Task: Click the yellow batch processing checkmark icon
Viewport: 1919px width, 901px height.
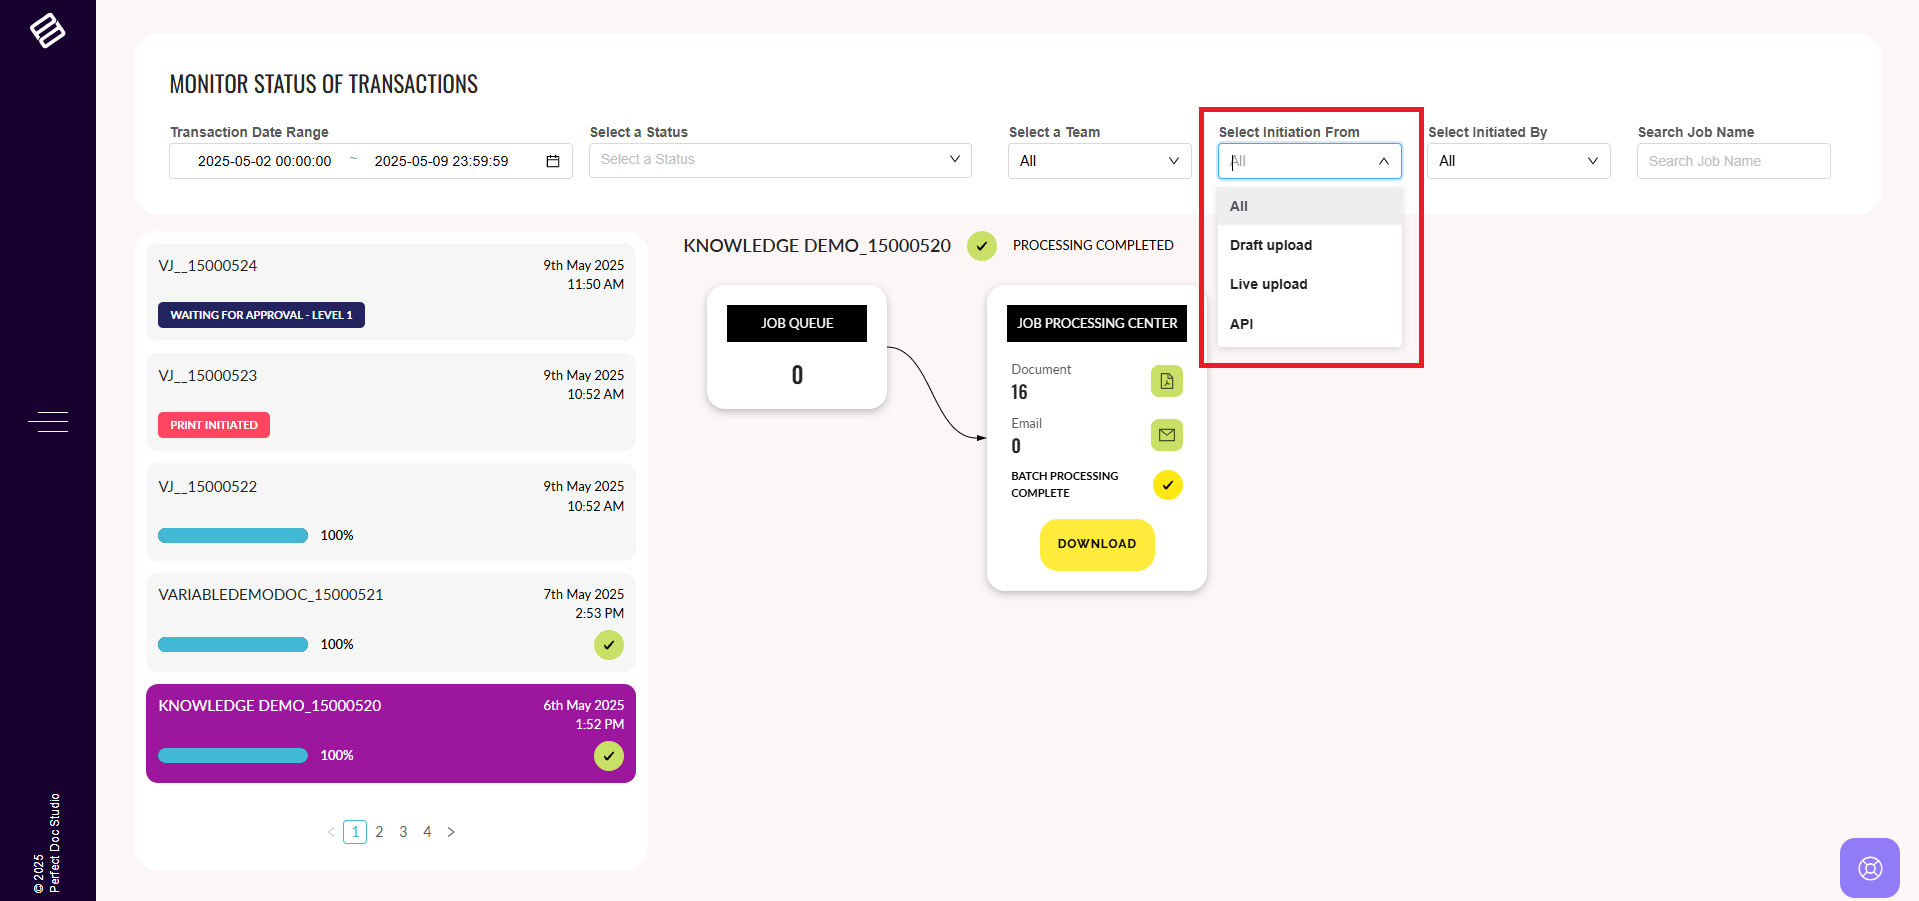Action: click(1167, 485)
